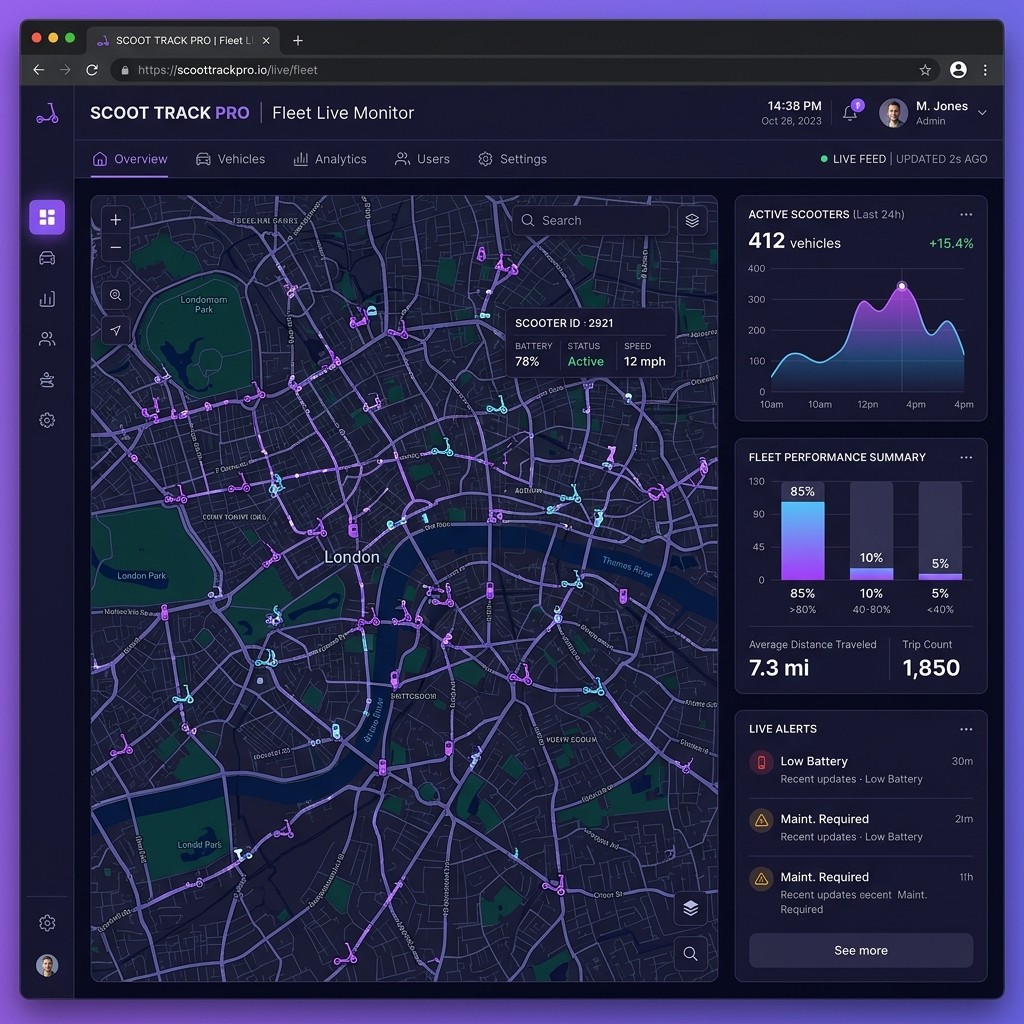
Task: Open the Maint. Required alert from 11h
Action: pos(861,892)
